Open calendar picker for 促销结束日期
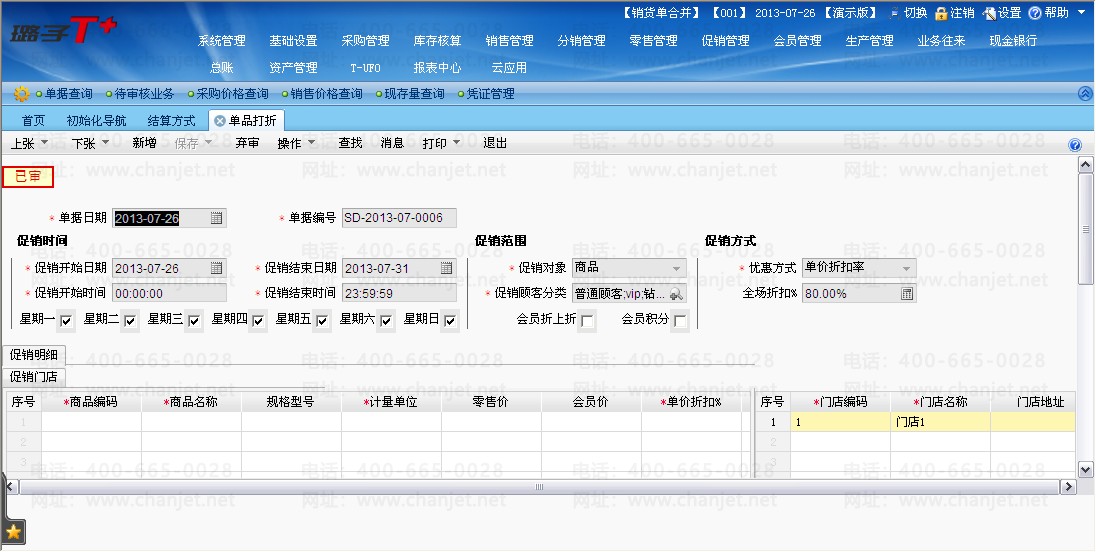 click(447, 268)
